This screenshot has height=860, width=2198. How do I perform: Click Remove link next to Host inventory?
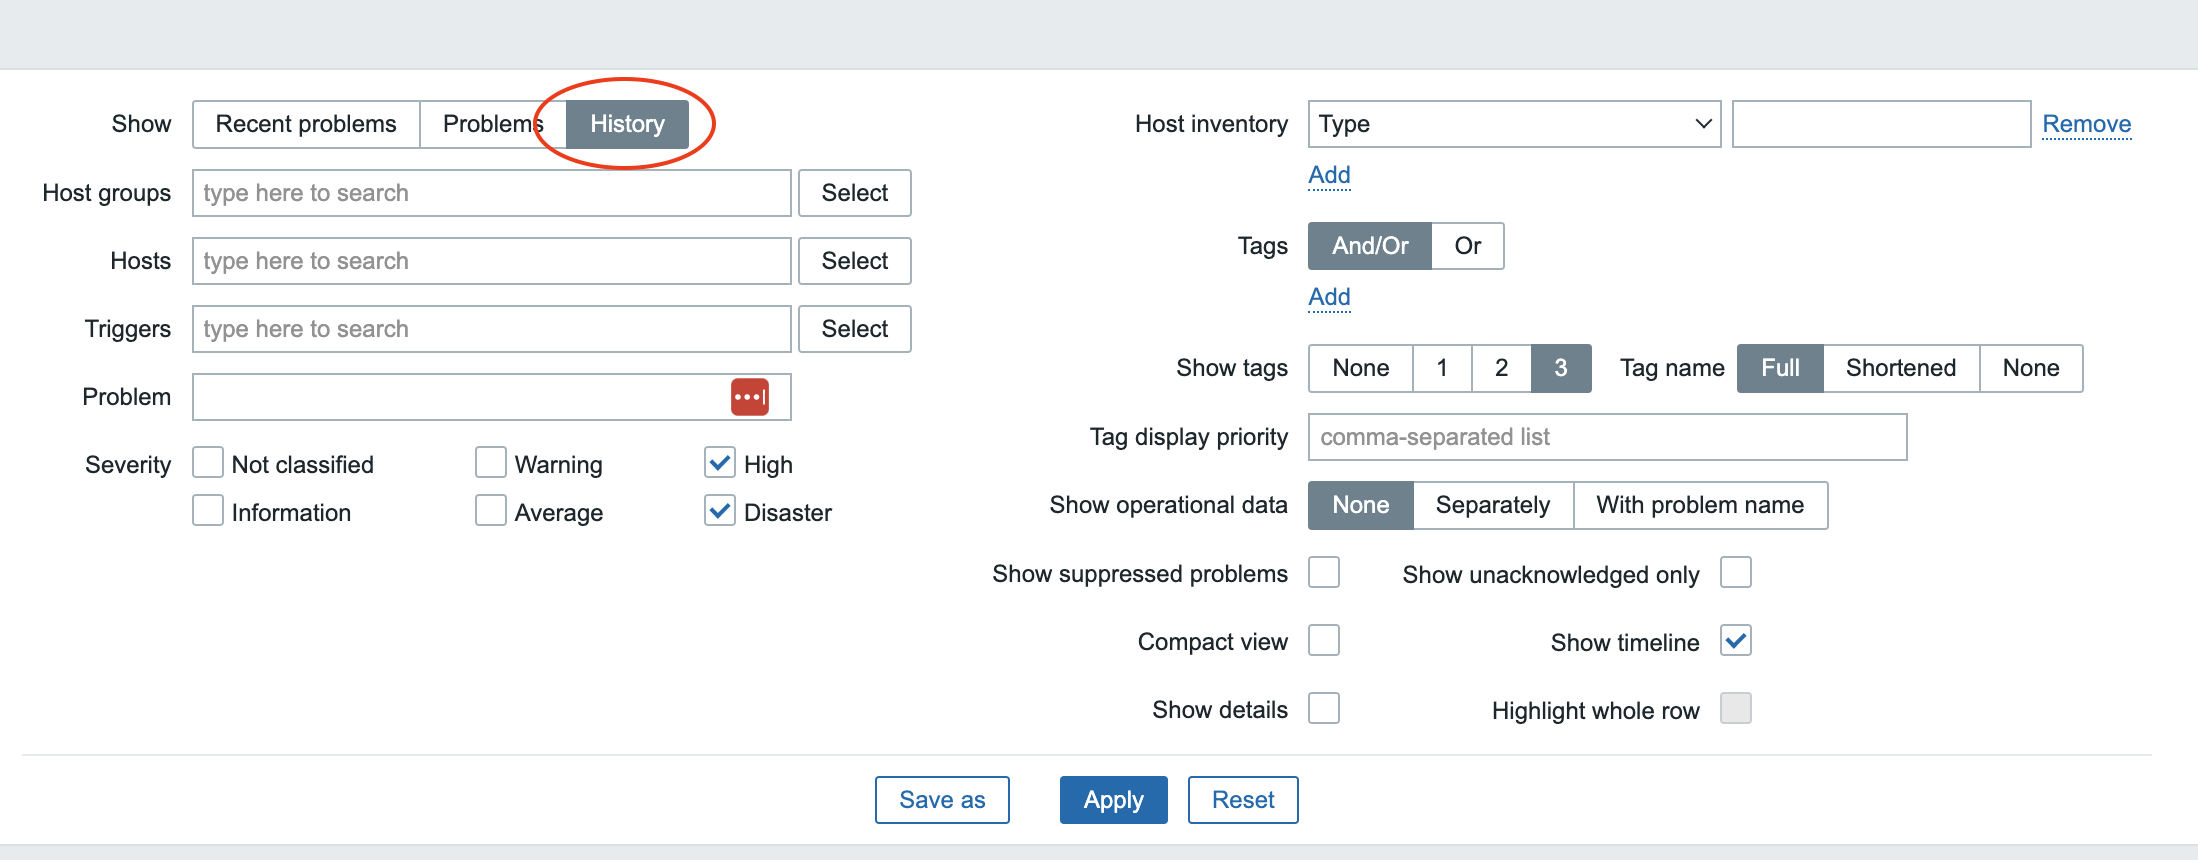click(x=2086, y=124)
